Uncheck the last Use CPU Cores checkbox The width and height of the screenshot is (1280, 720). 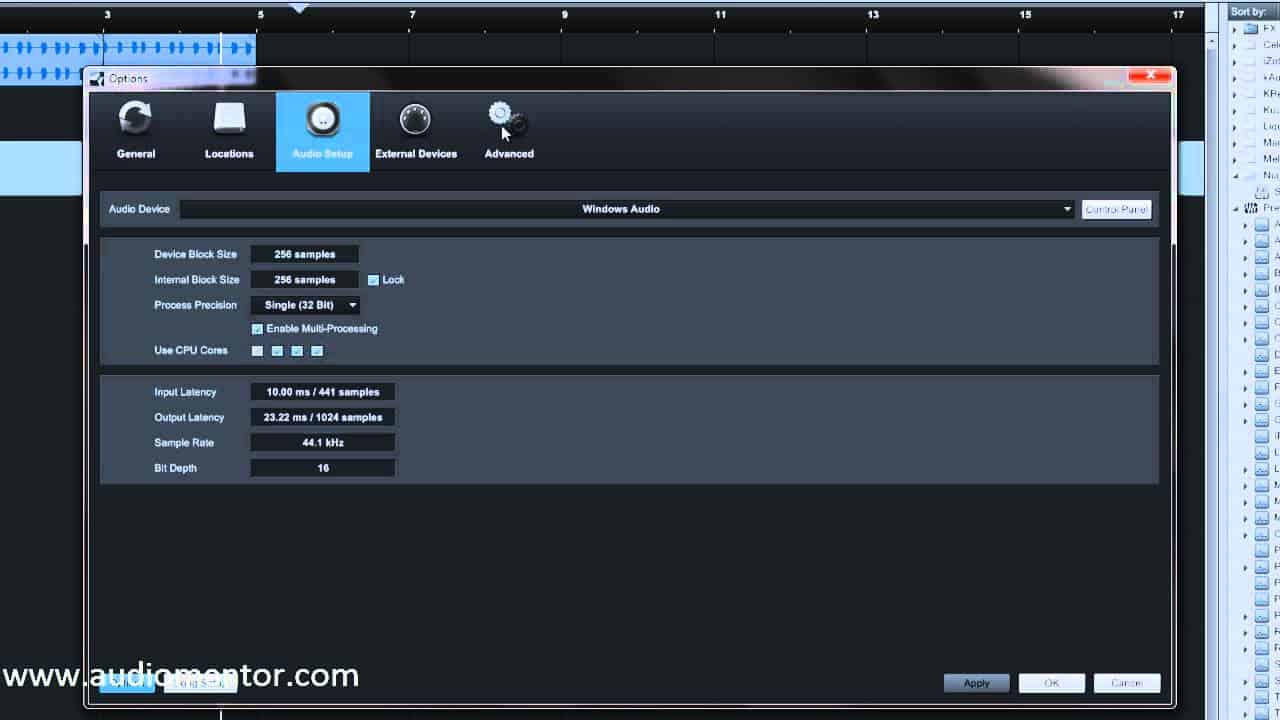(317, 351)
